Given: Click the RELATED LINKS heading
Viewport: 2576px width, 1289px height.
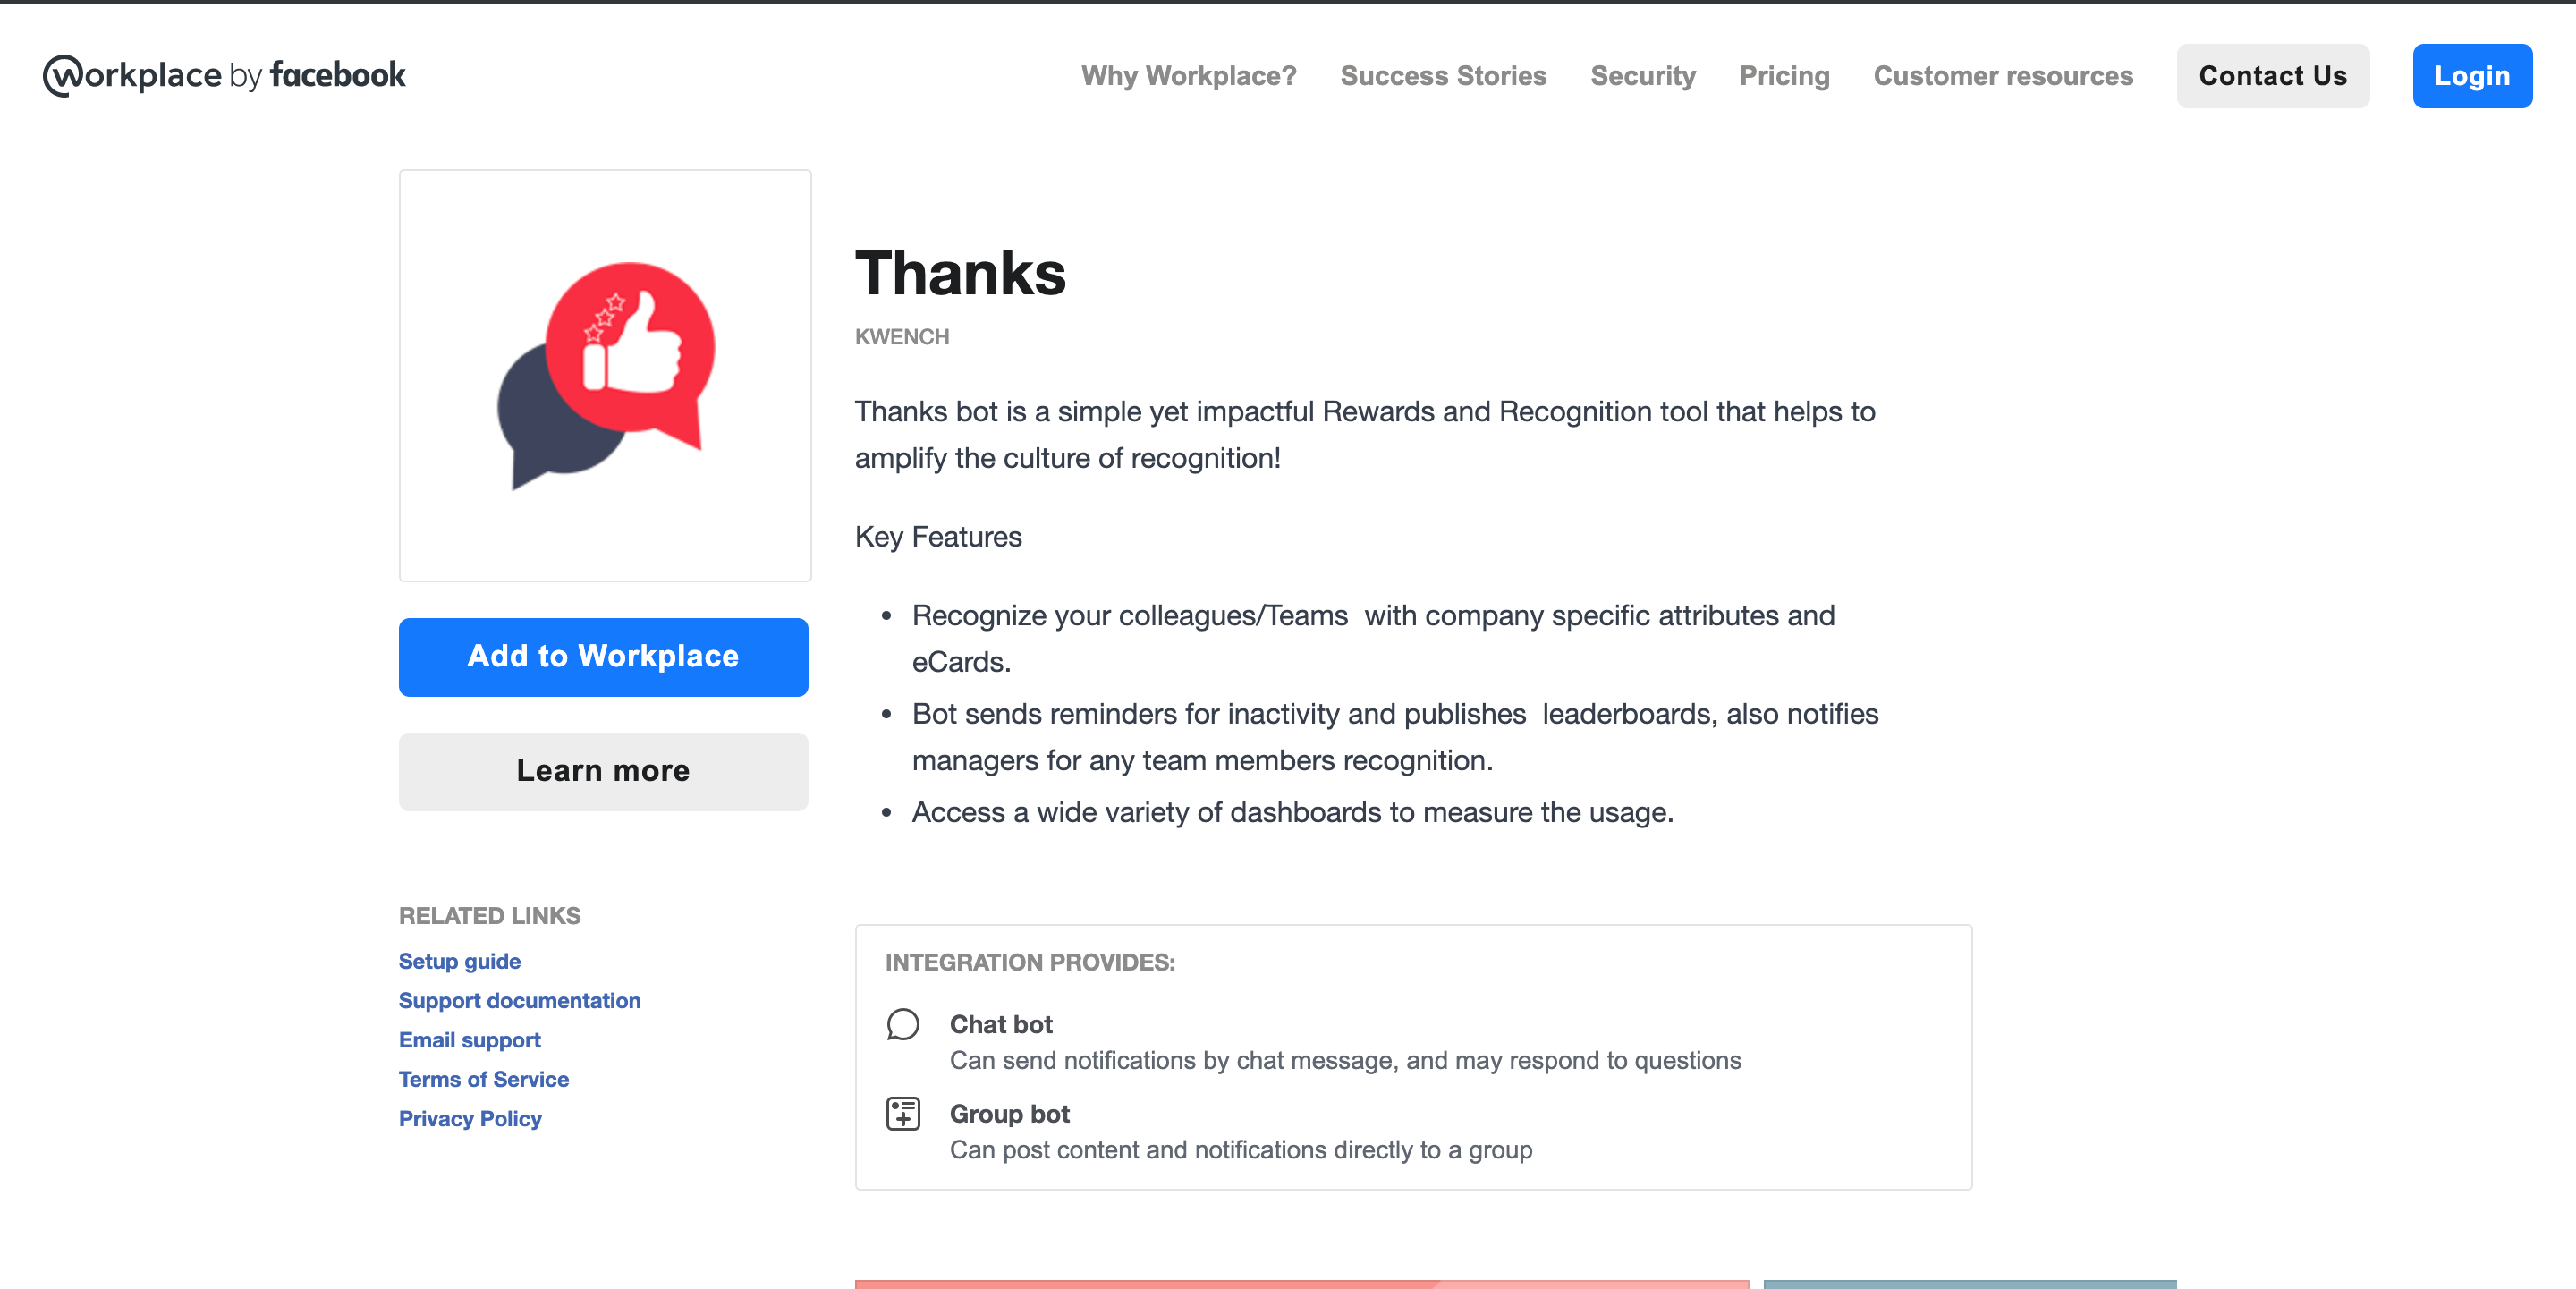Looking at the screenshot, I should 490,916.
